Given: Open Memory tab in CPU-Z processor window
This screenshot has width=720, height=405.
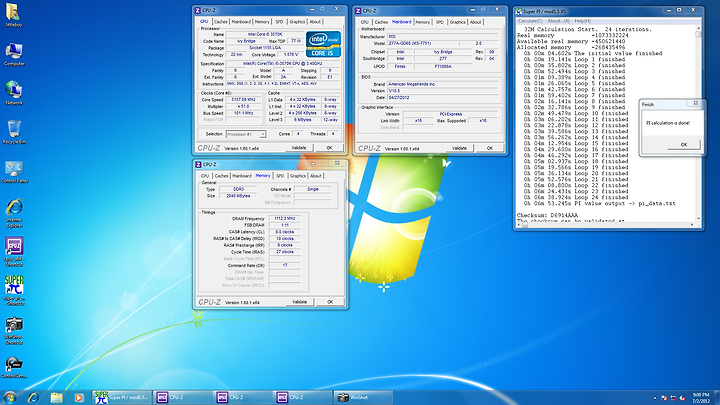Looking at the screenshot, I should (262, 22).
